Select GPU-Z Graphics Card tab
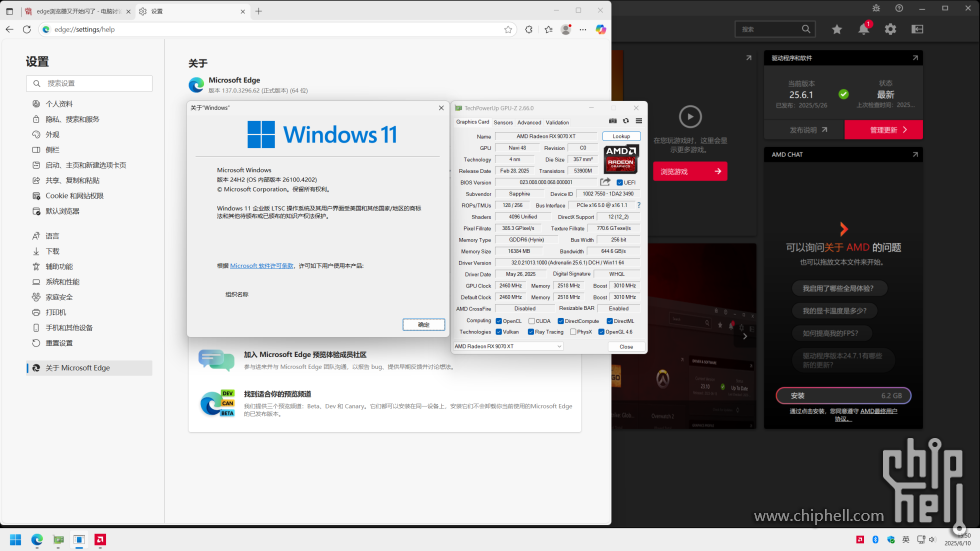 pos(472,122)
